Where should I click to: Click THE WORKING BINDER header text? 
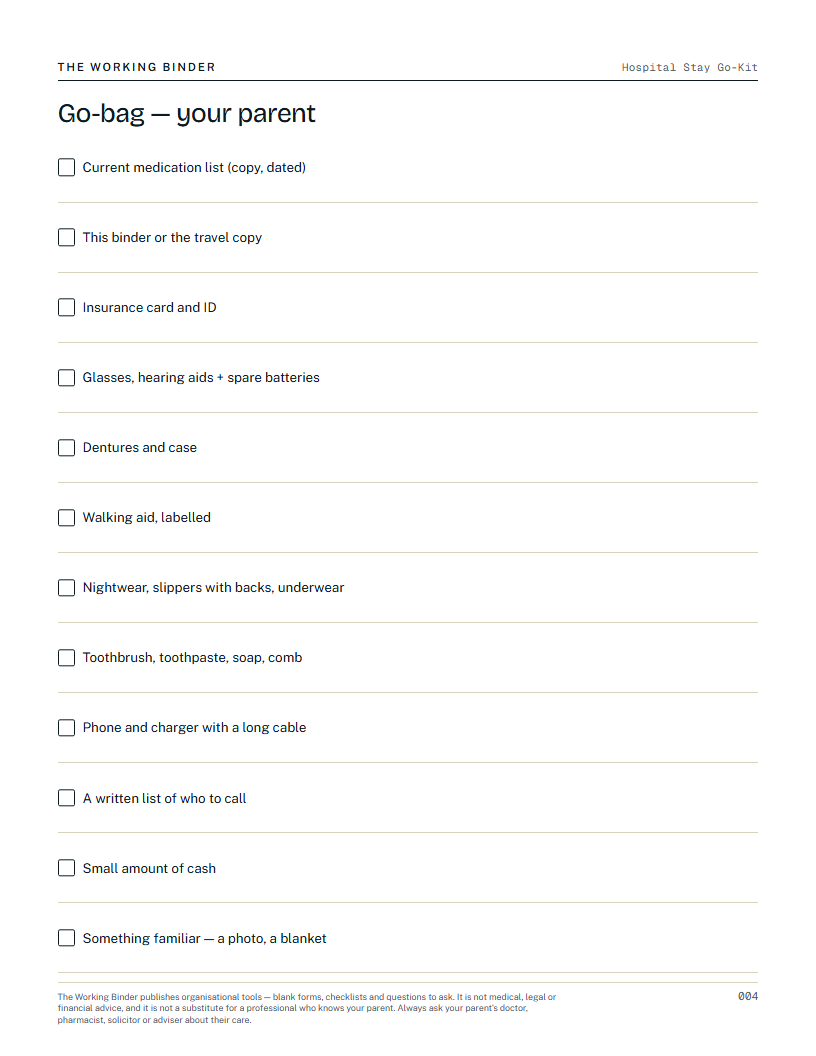pos(137,67)
